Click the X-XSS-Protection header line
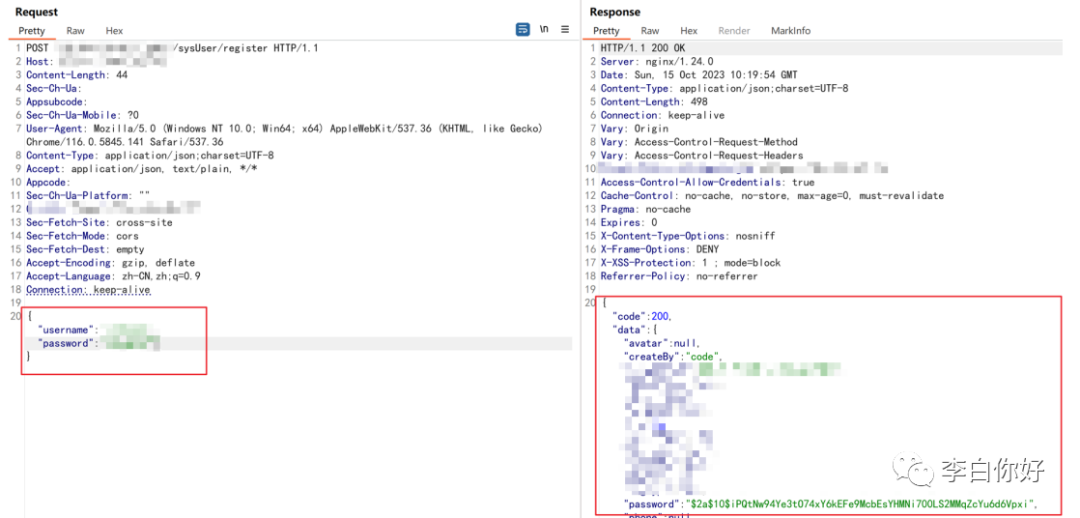The width and height of the screenshot is (1080, 518). (690, 263)
